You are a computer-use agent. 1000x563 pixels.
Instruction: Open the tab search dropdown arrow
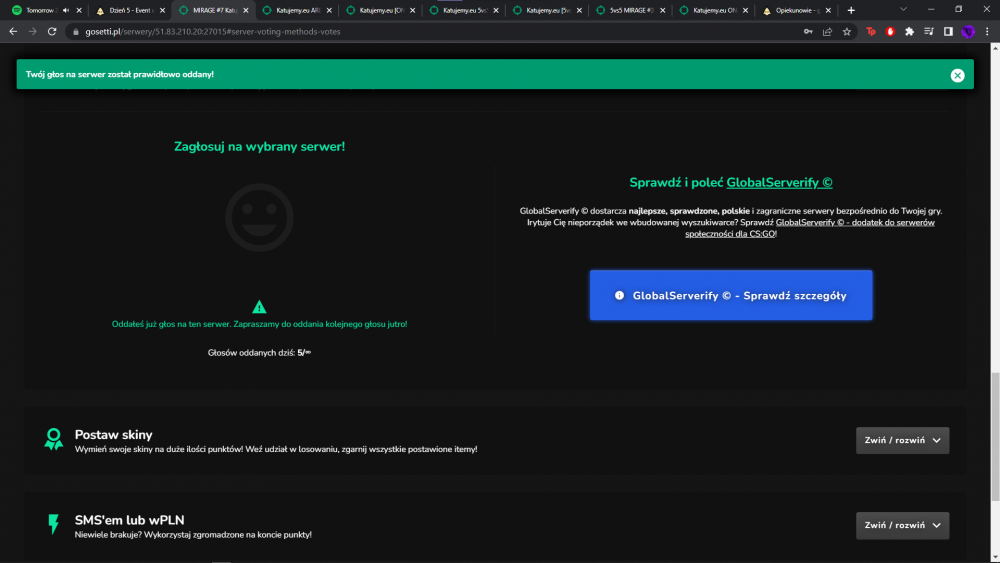point(903,10)
